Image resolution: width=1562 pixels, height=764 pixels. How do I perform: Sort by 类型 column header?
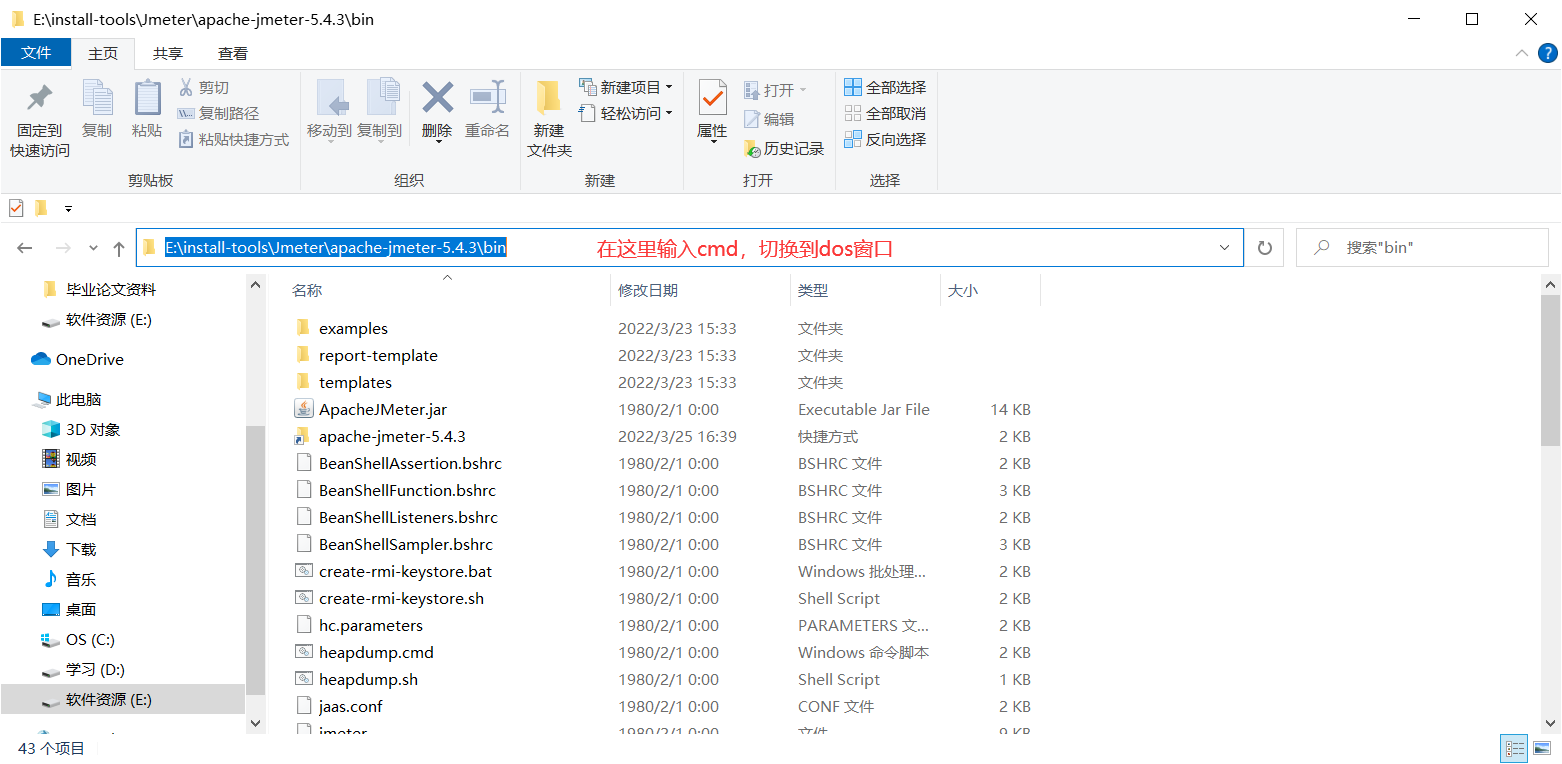[813, 290]
